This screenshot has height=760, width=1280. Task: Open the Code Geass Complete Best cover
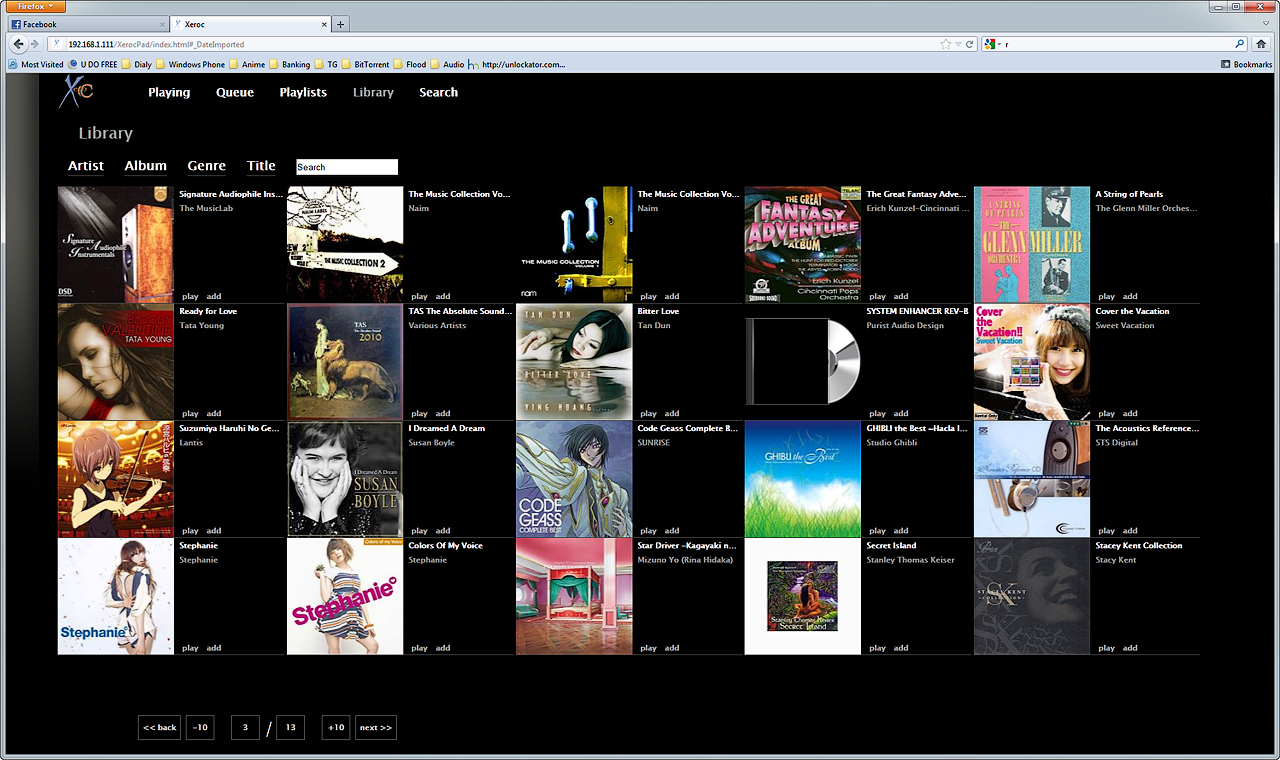pos(574,479)
